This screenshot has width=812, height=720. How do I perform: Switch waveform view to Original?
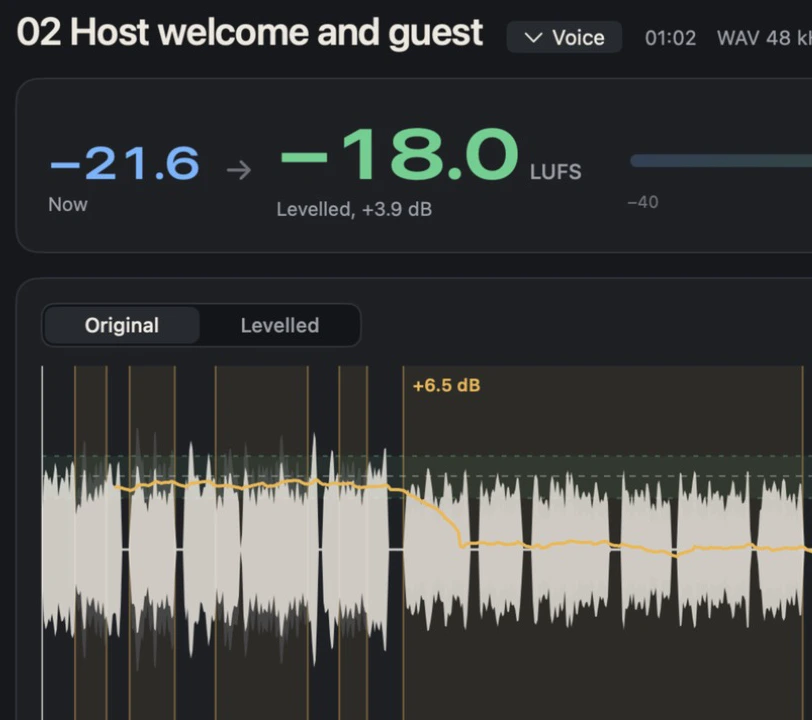(122, 325)
